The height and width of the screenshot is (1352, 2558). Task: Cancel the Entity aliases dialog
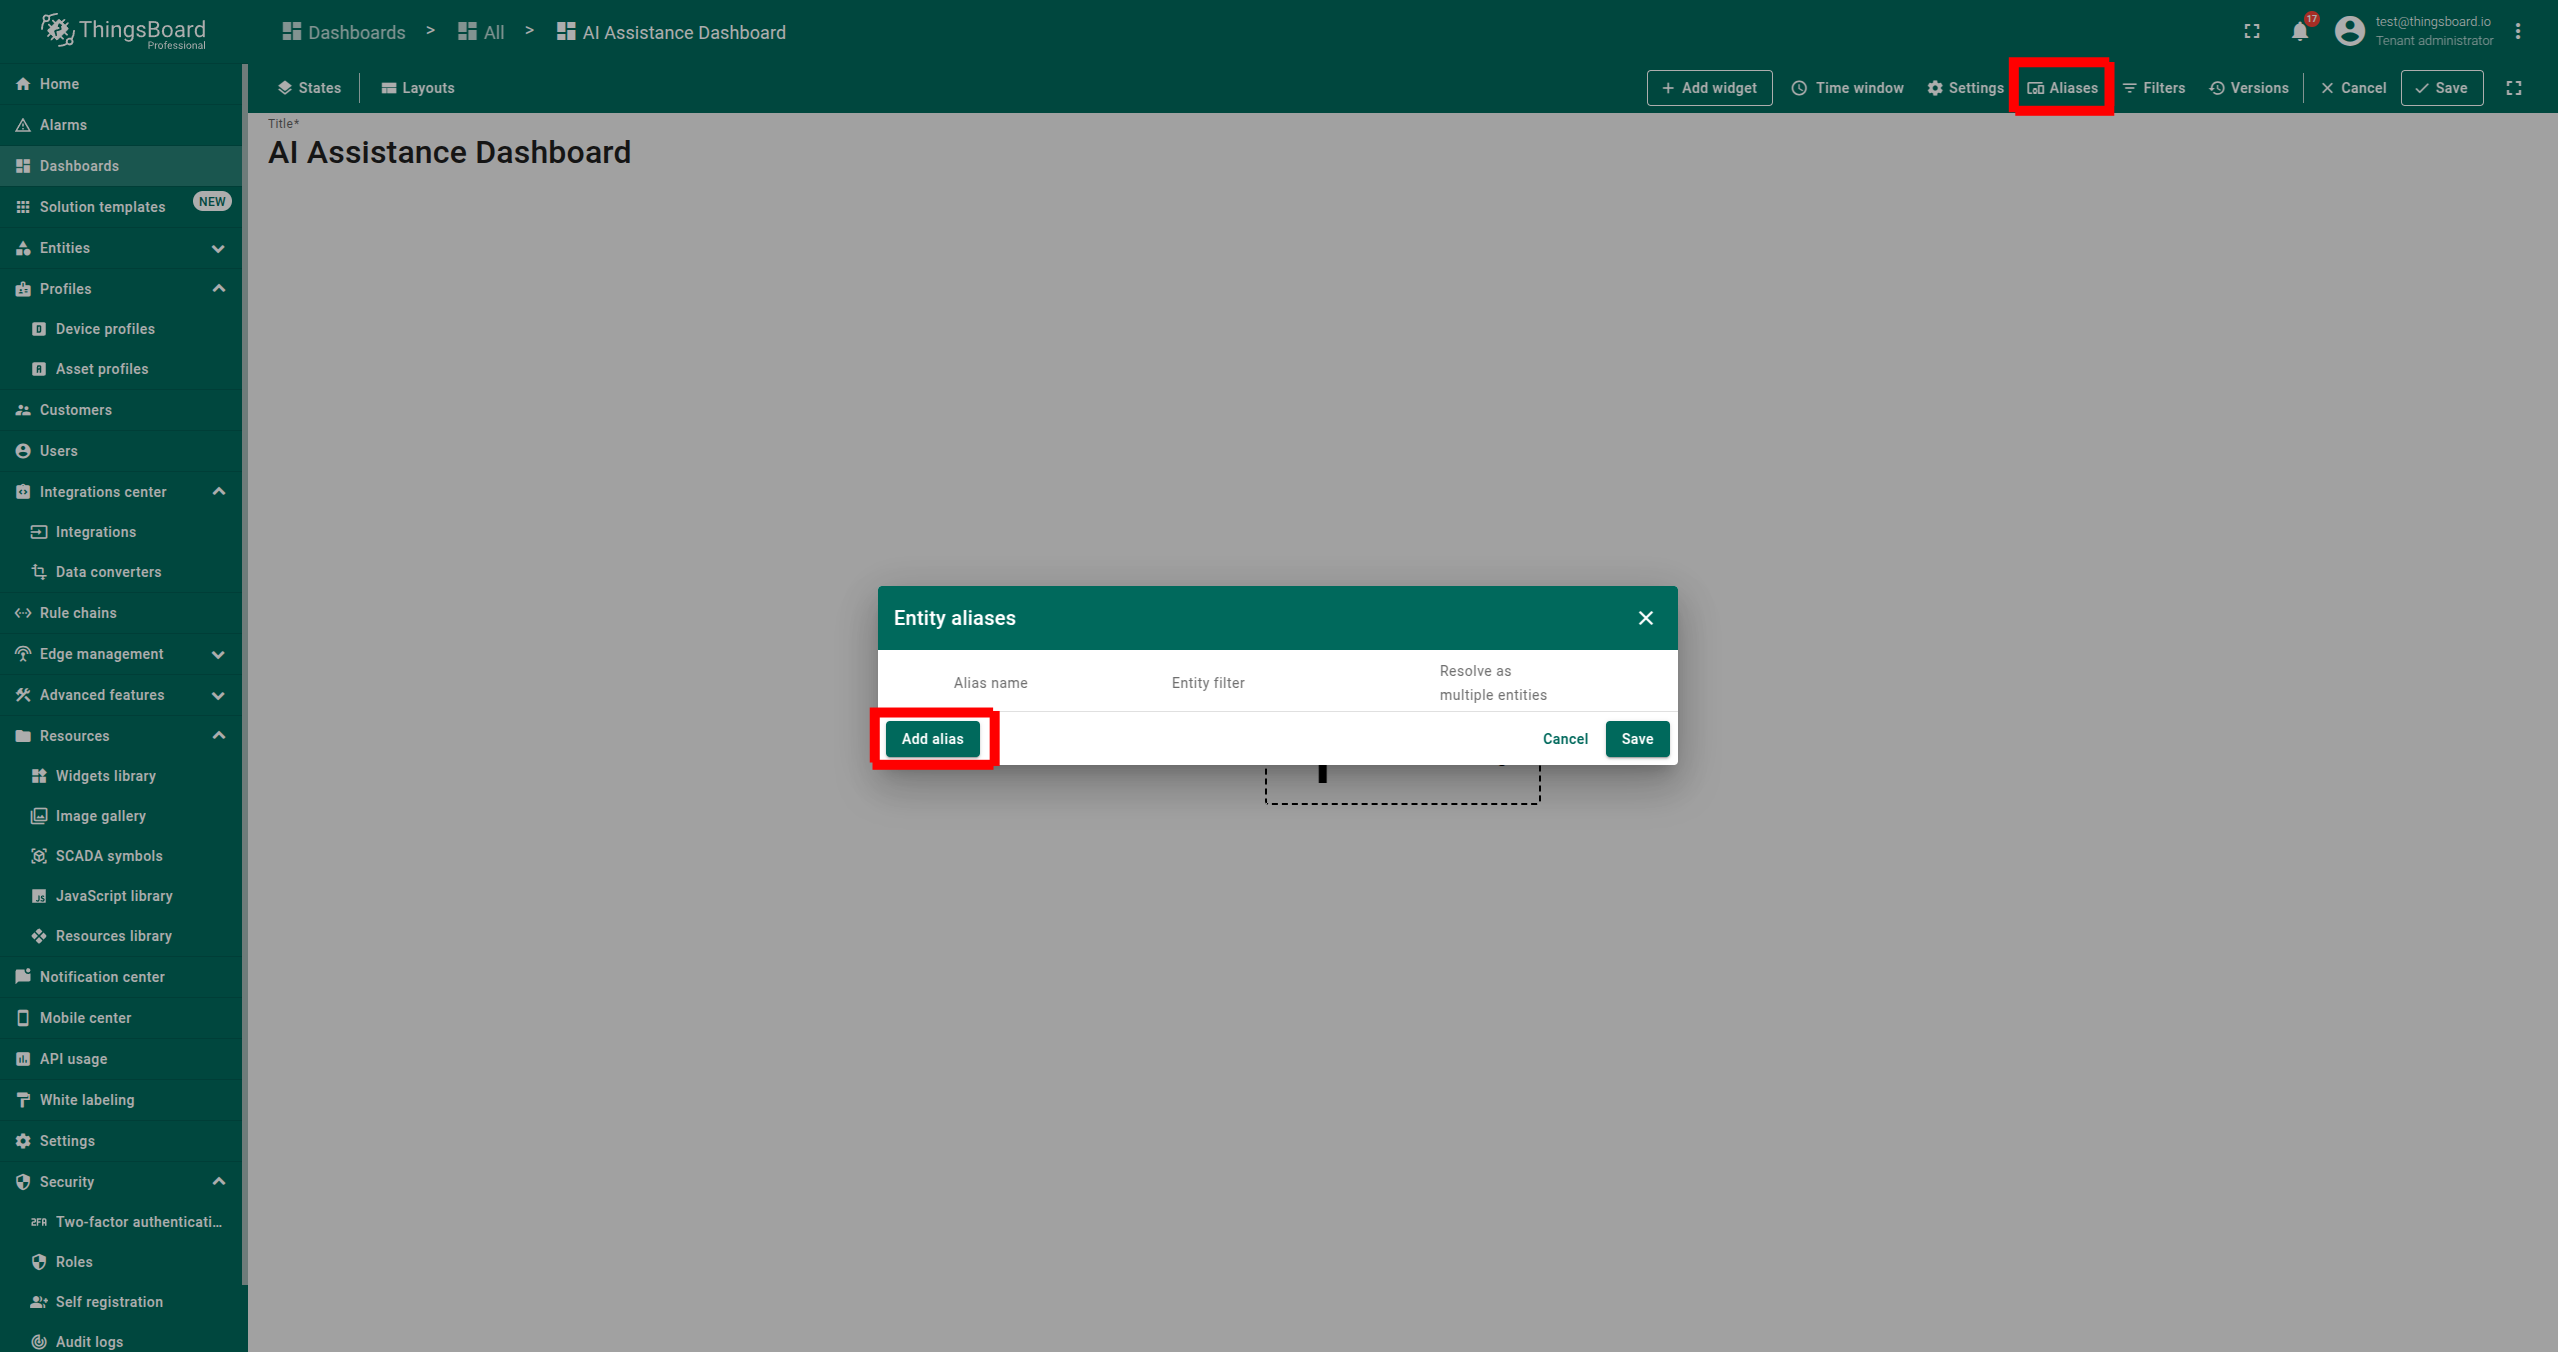tap(1564, 739)
